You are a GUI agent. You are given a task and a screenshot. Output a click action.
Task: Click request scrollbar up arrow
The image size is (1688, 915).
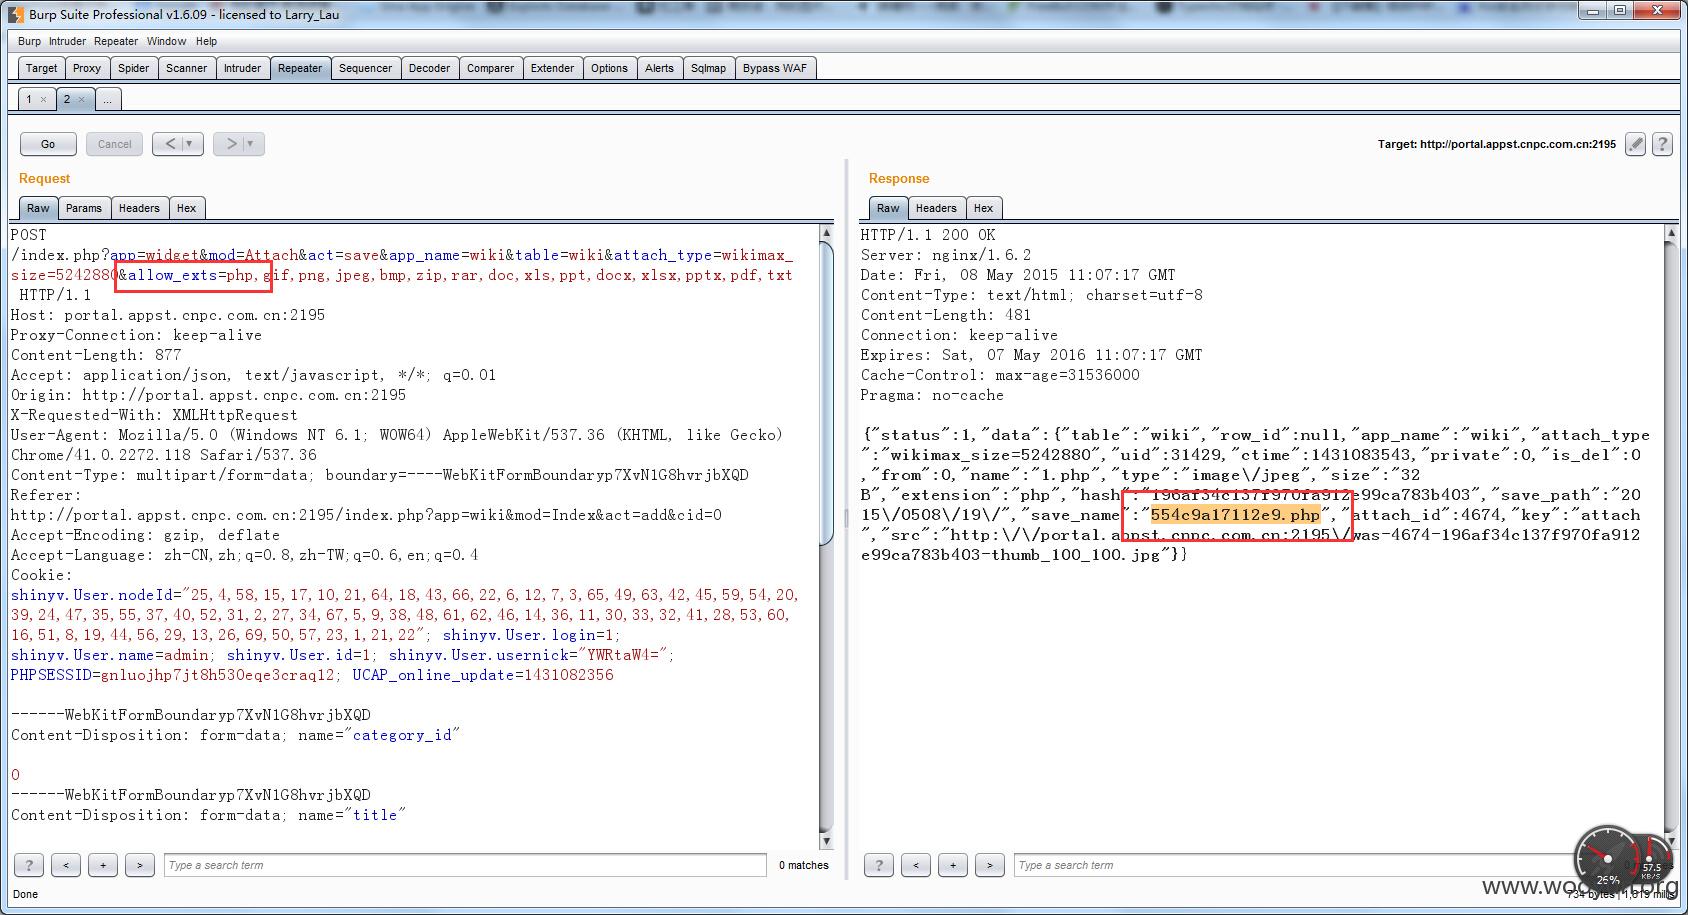pyautogui.click(x=825, y=233)
